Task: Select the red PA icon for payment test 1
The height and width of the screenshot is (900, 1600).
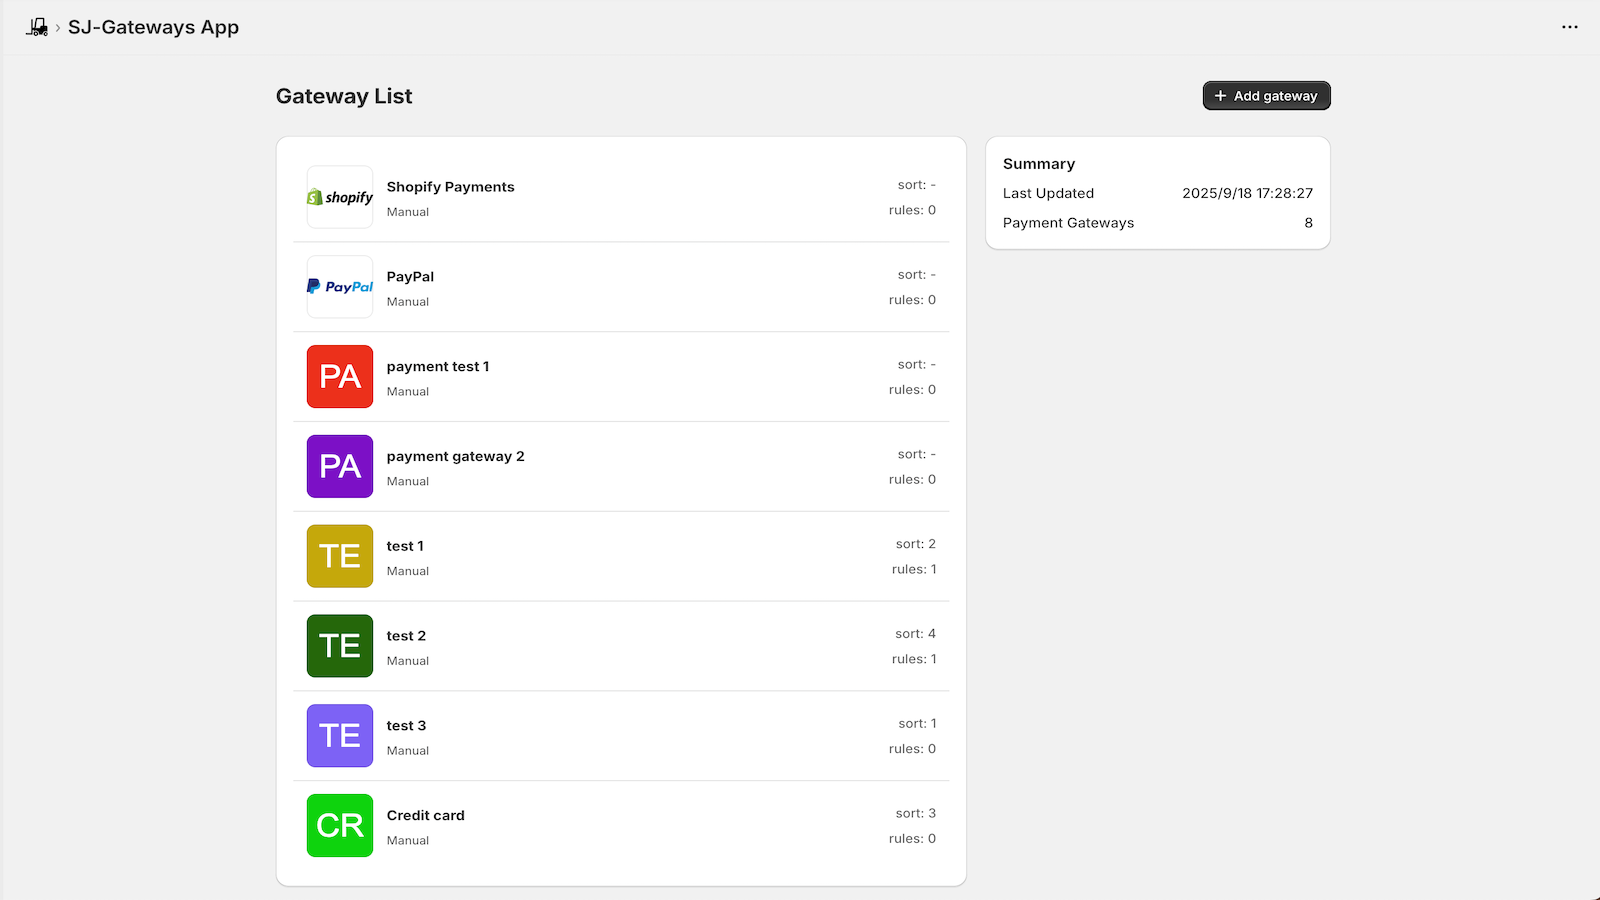Action: click(339, 377)
